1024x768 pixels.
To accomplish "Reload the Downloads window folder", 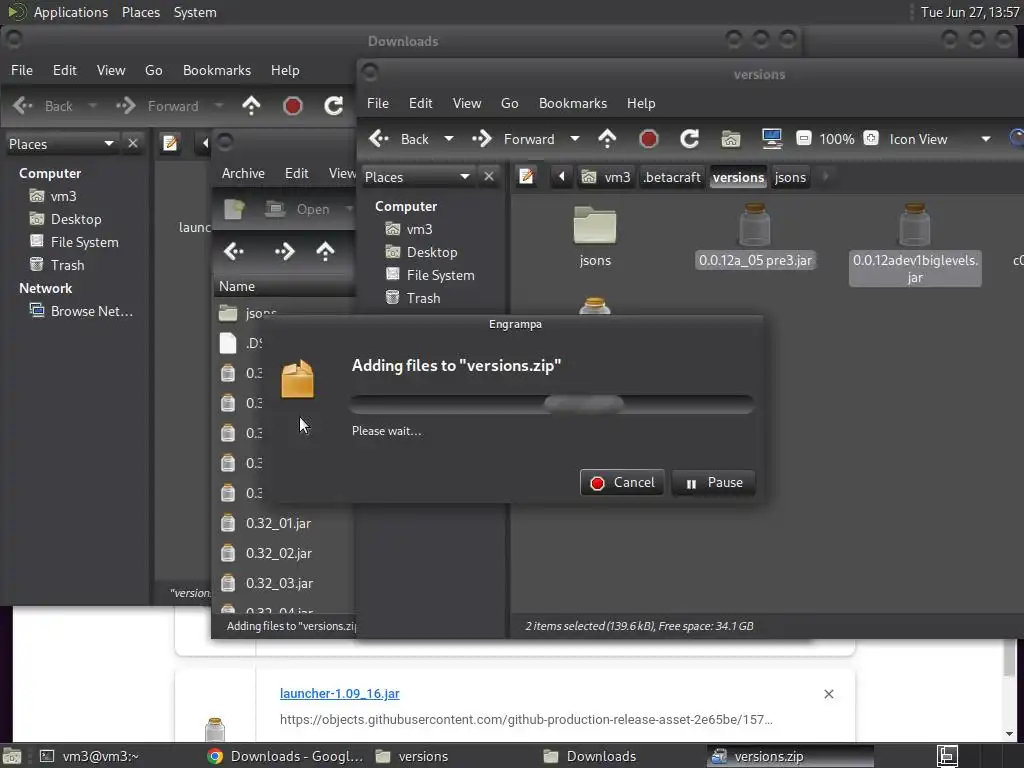I will point(334,106).
